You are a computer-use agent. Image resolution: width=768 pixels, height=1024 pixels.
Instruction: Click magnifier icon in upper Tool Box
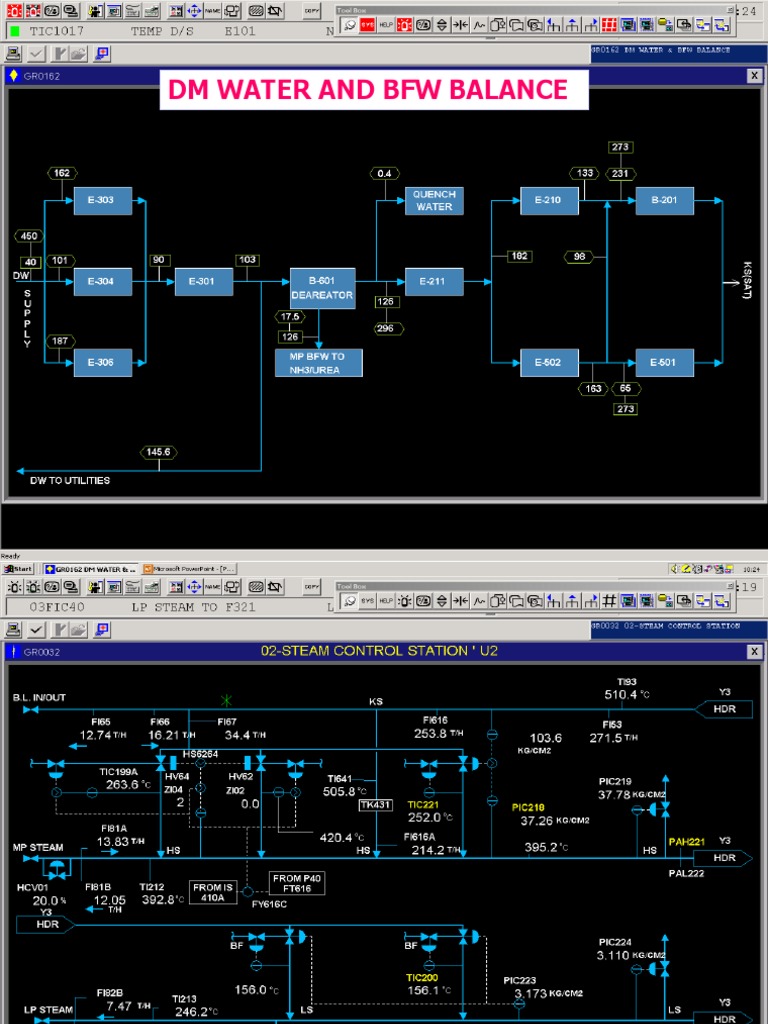[349, 25]
